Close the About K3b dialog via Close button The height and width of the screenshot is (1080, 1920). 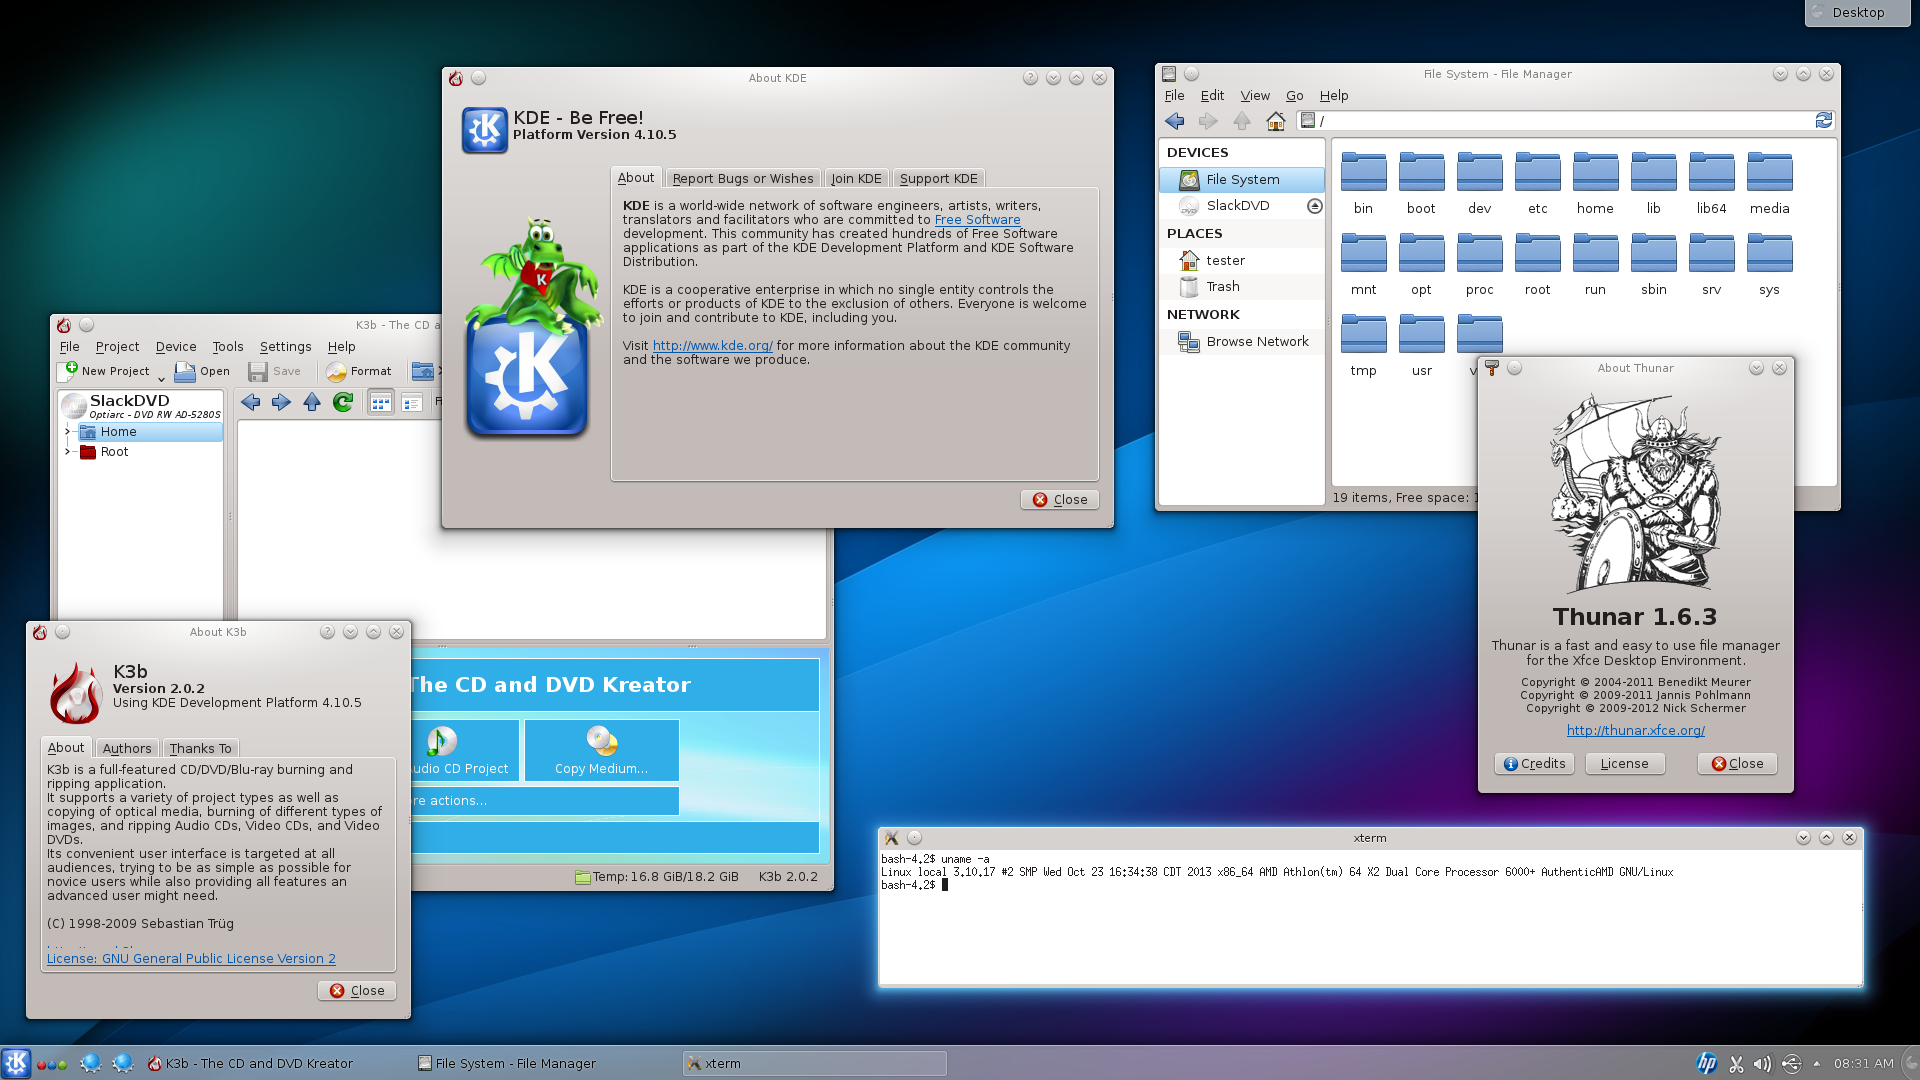[357, 991]
